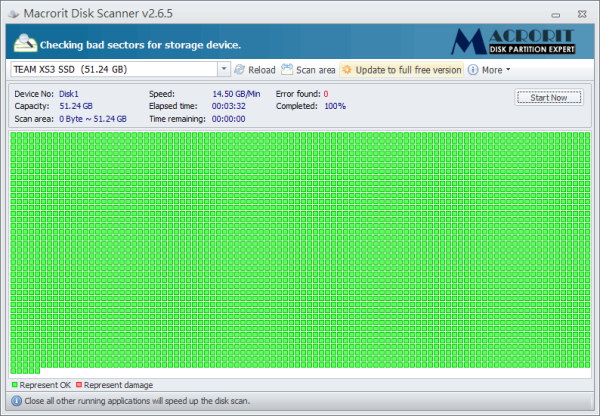Click the 51.24 GB capacity value
This screenshot has width=600, height=416.
pyautogui.click(x=76, y=106)
